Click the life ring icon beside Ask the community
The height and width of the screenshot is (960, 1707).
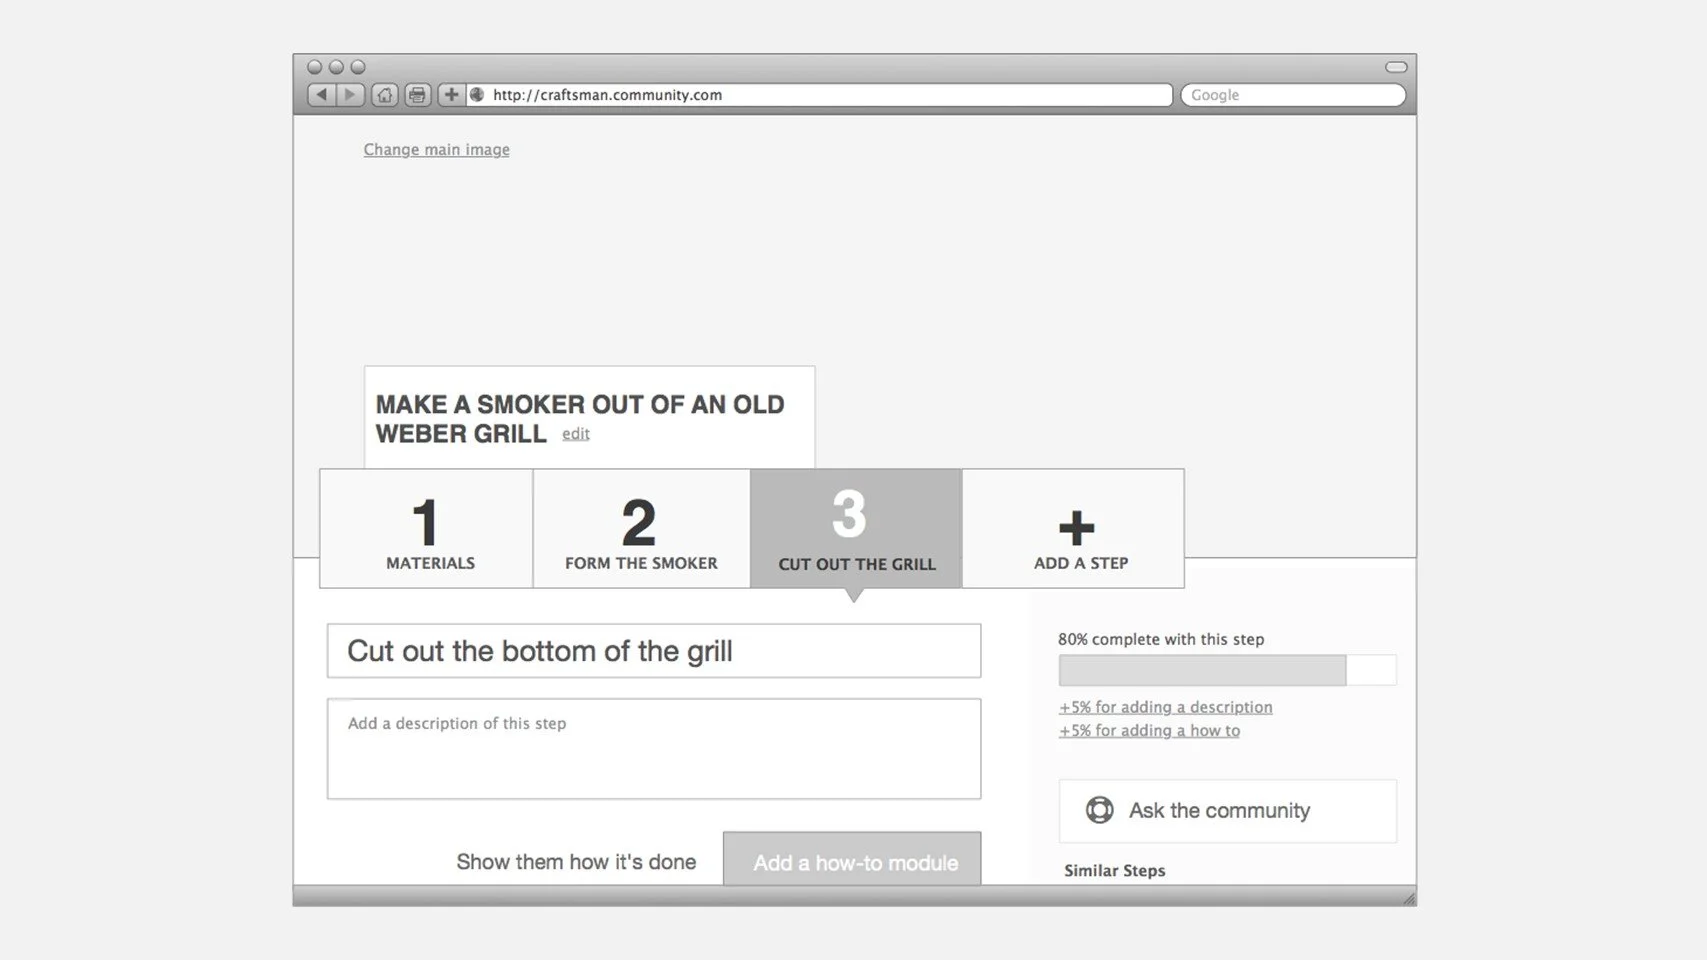click(x=1099, y=810)
